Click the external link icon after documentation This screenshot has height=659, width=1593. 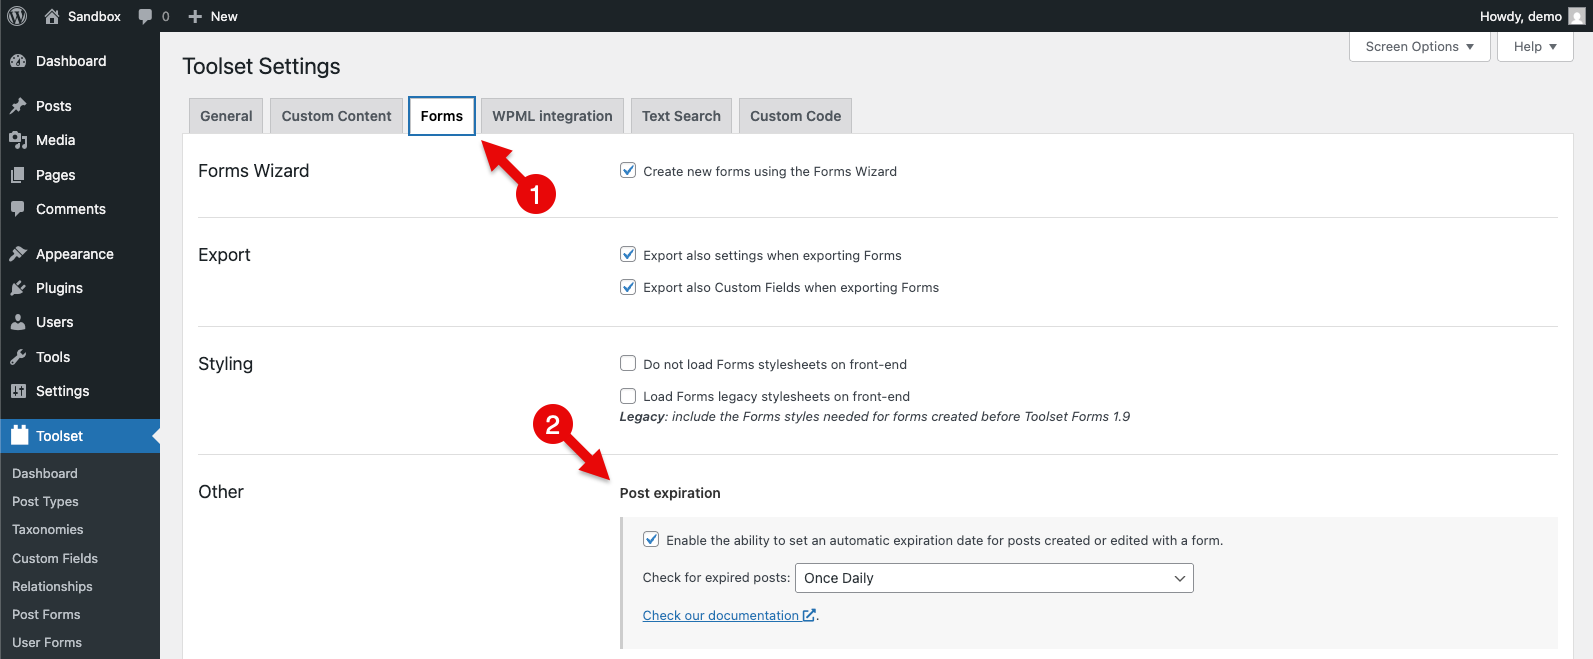coord(809,615)
